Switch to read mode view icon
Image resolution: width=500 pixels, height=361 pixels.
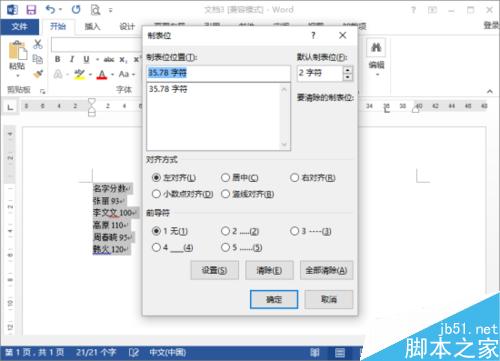(314, 352)
